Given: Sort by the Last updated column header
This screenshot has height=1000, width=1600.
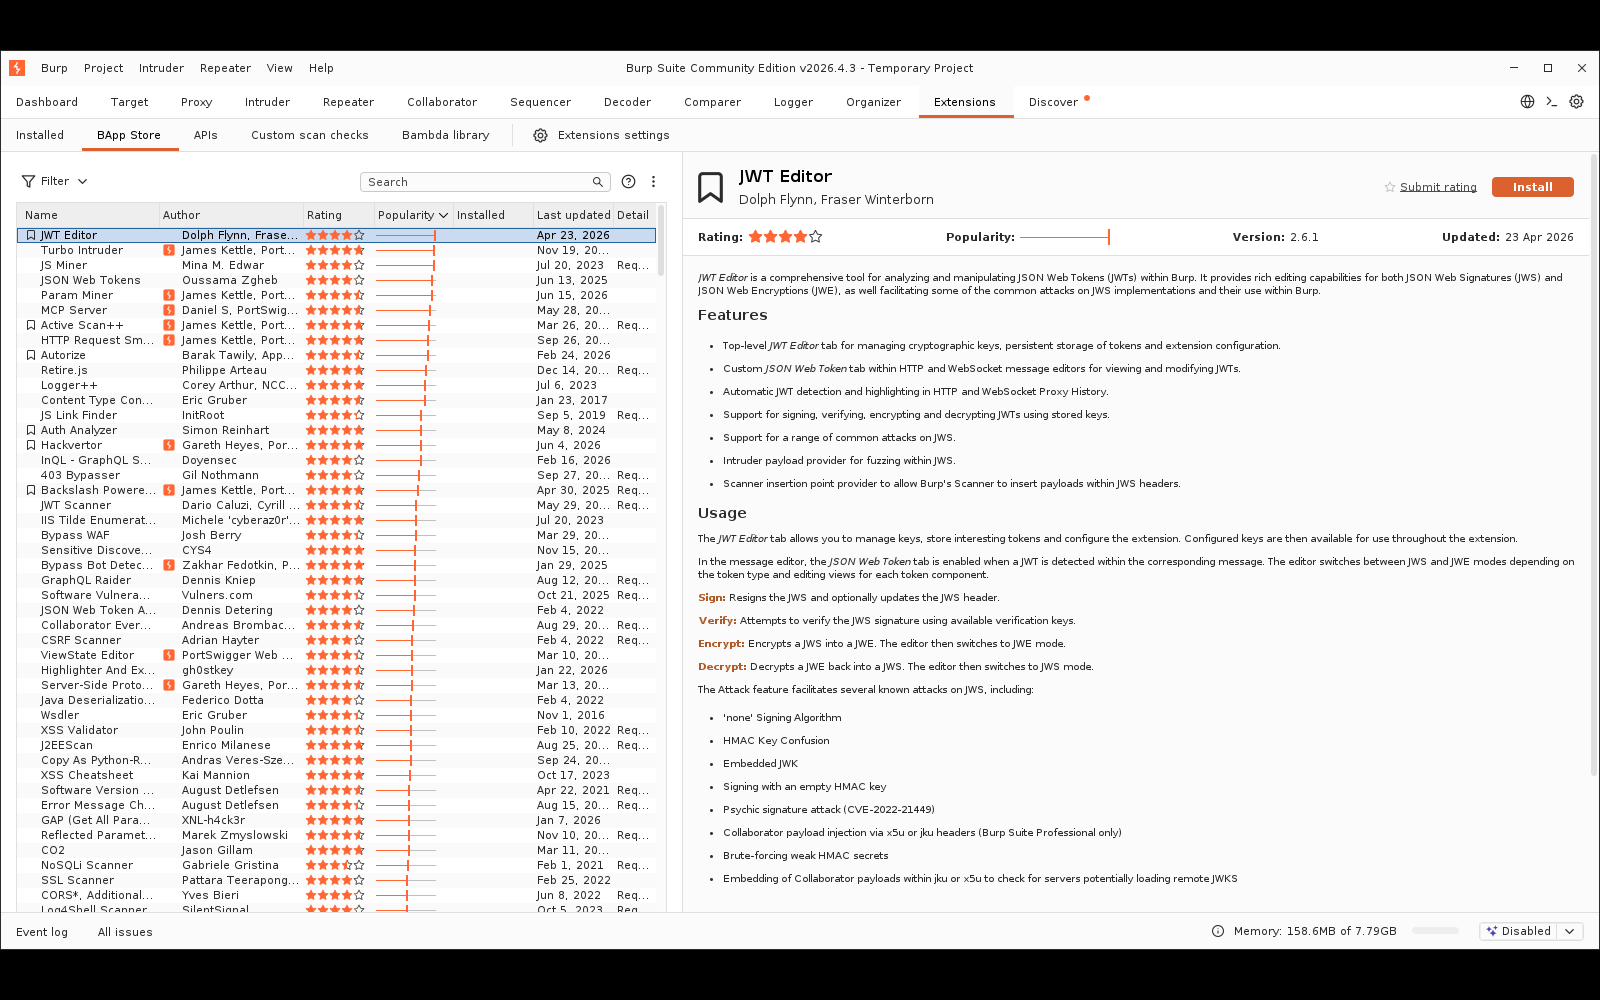Looking at the screenshot, I should (x=572, y=215).
